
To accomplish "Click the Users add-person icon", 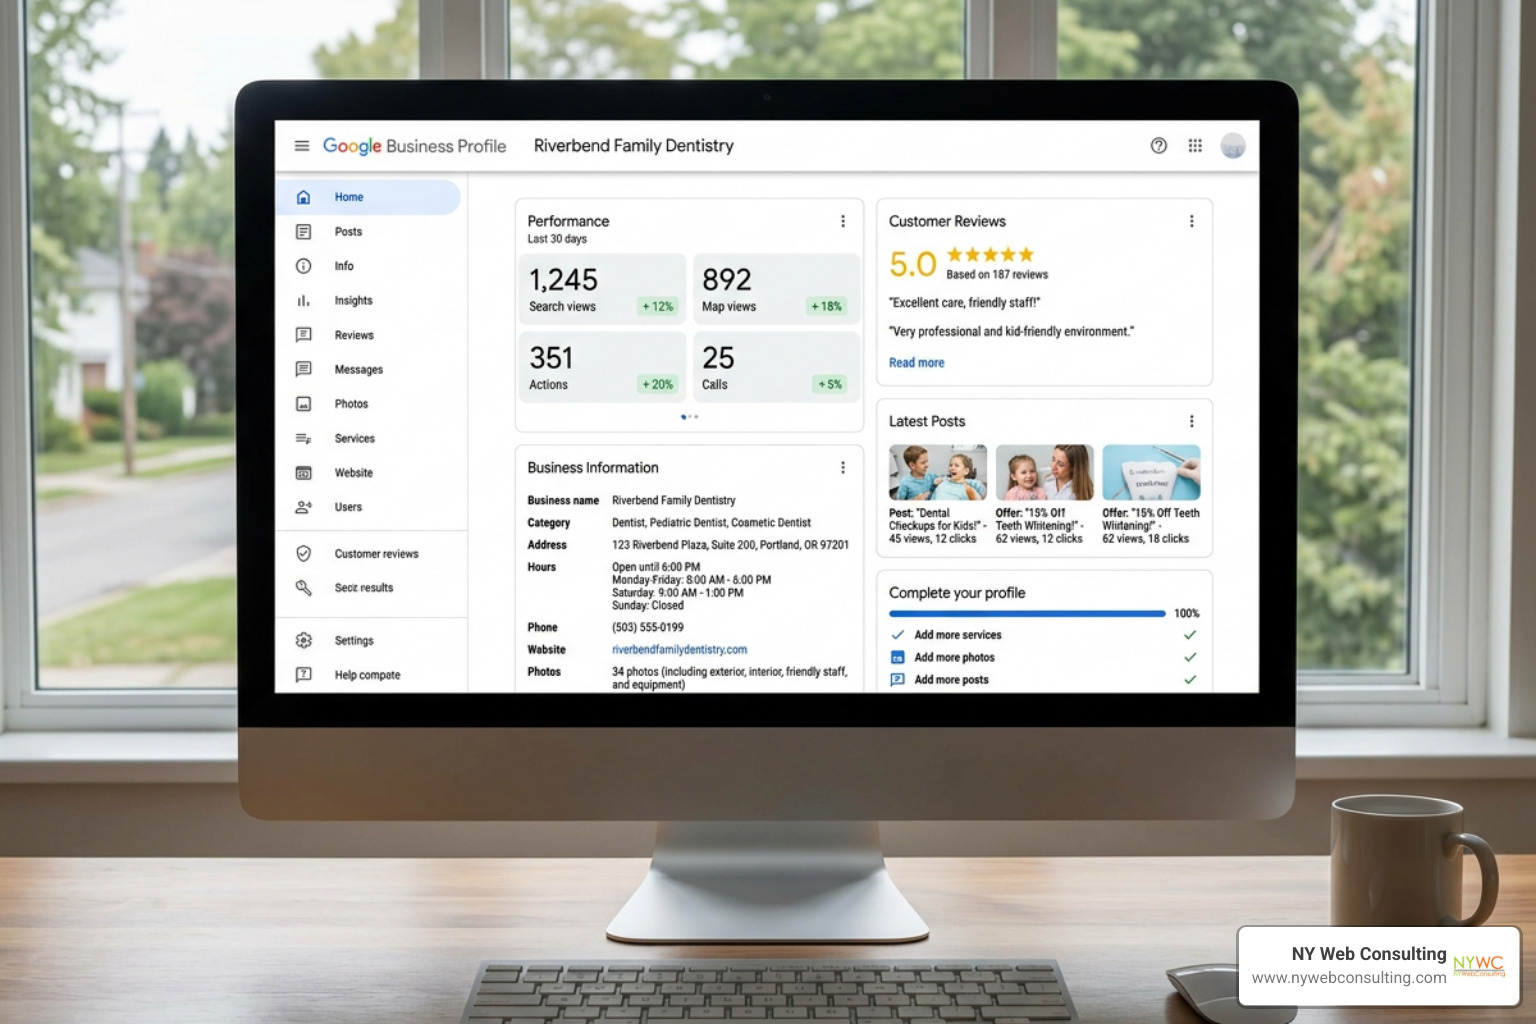I will (x=303, y=507).
